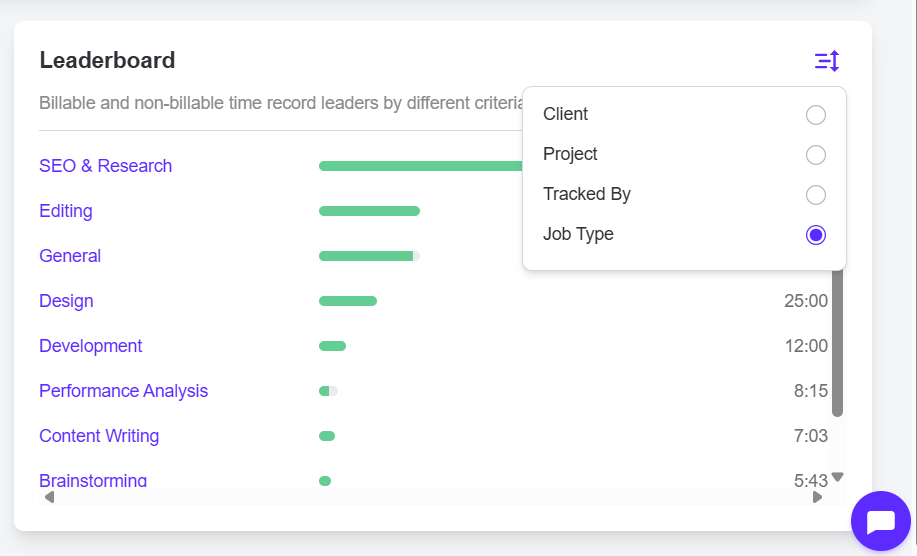Click the 12:00 time value
The height and width of the screenshot is (556, 917).
coord(806,346)
